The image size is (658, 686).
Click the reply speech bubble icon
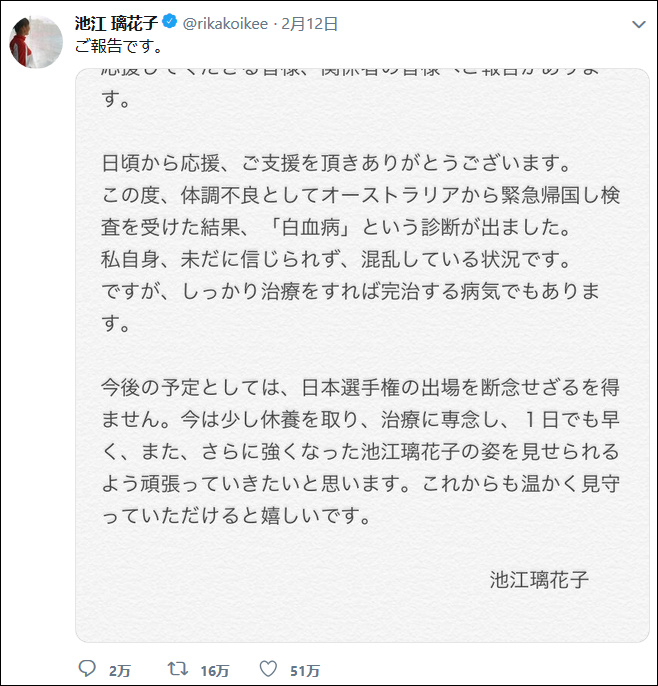[88, 668]
